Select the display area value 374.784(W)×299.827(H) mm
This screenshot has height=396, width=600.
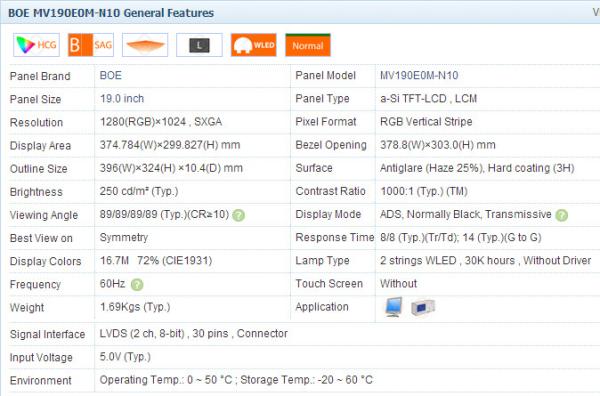coord(170,145)
